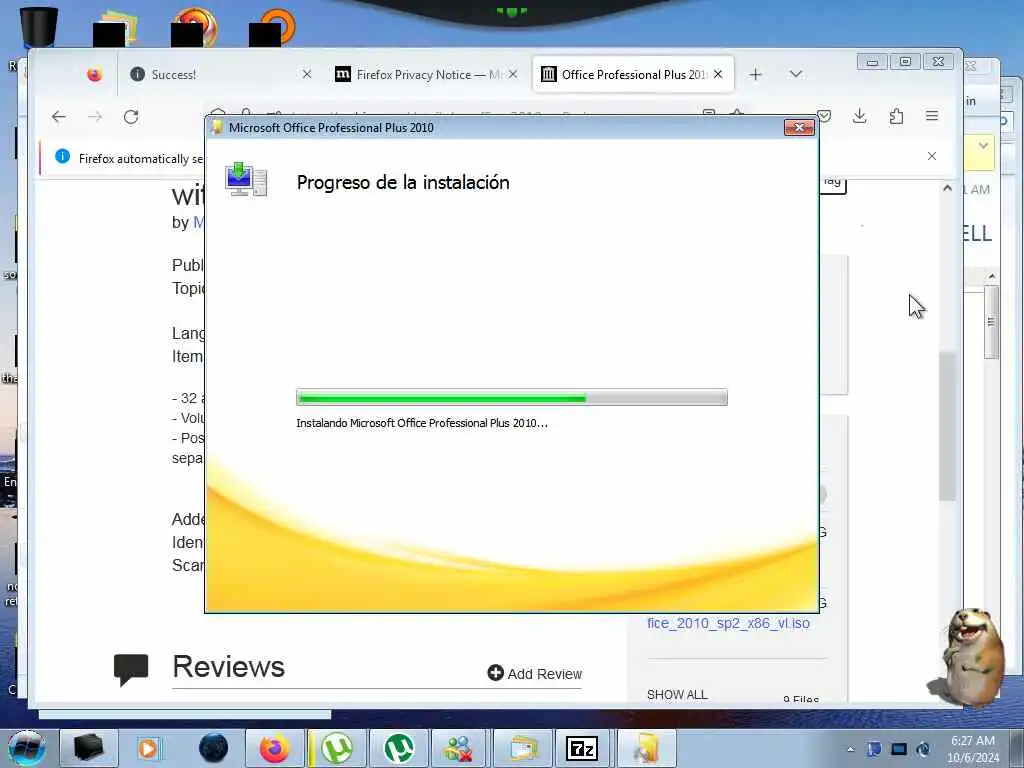Open a new Firefox tab

click(756, 74)
